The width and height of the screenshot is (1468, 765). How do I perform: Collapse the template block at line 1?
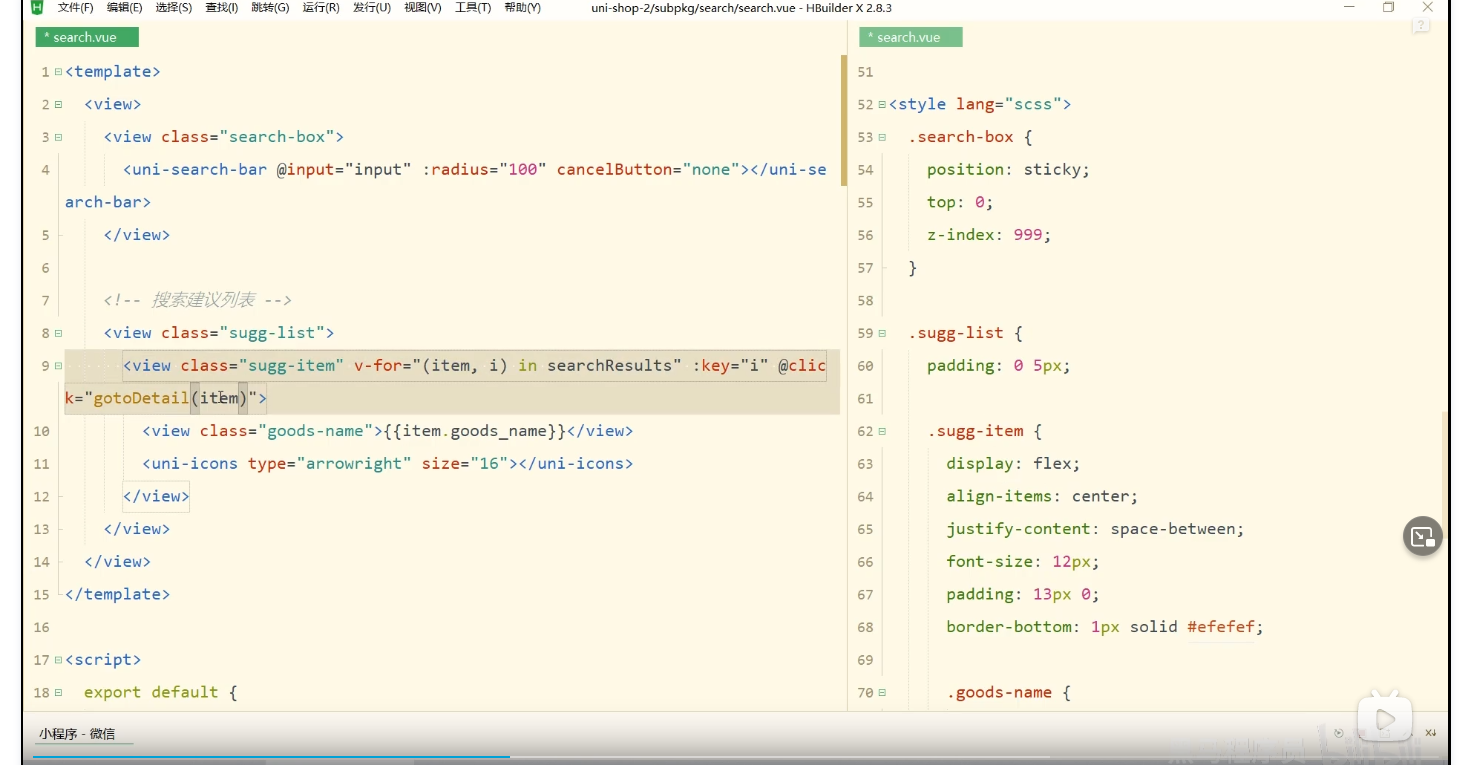coord(58,72)
